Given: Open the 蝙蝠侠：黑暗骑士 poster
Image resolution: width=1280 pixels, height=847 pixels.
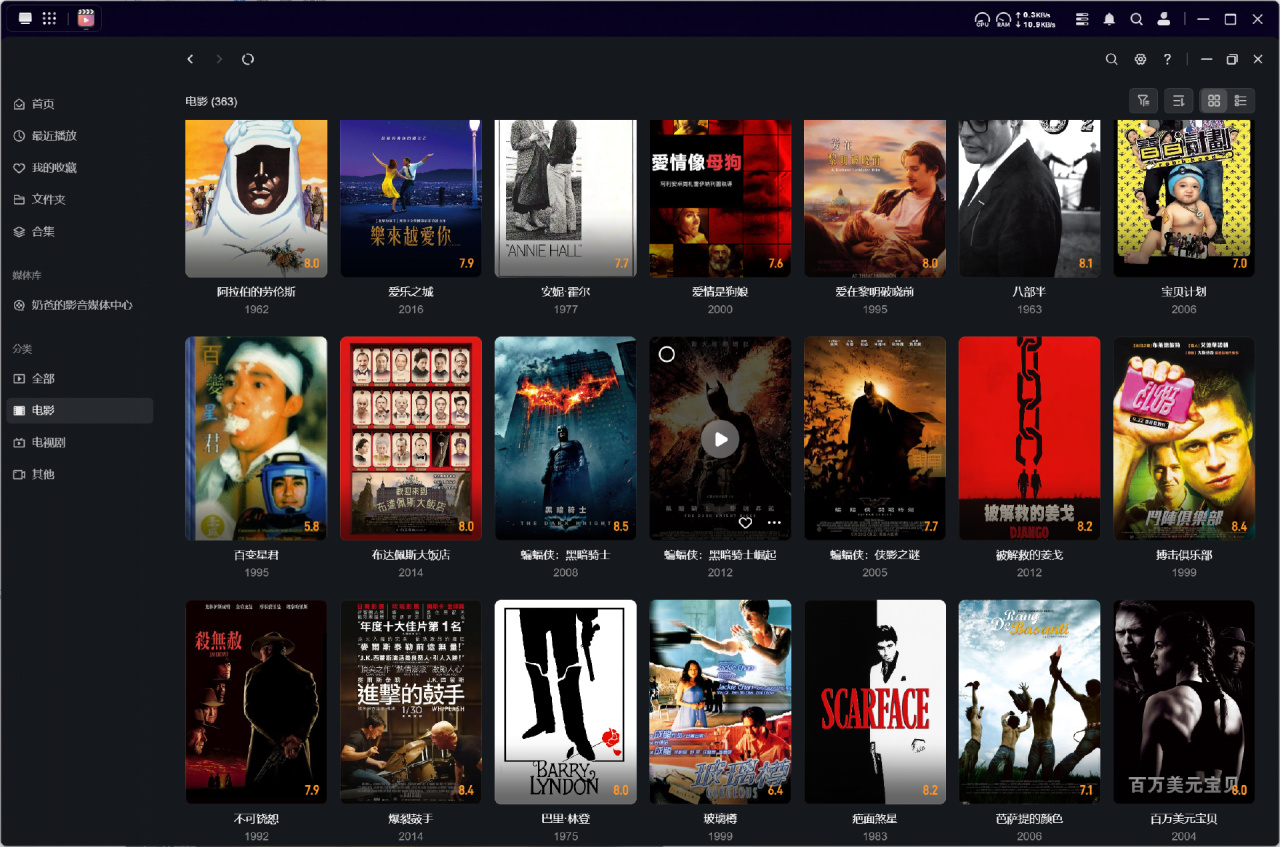Looking at the screenshot, I should tap(566, 438).
